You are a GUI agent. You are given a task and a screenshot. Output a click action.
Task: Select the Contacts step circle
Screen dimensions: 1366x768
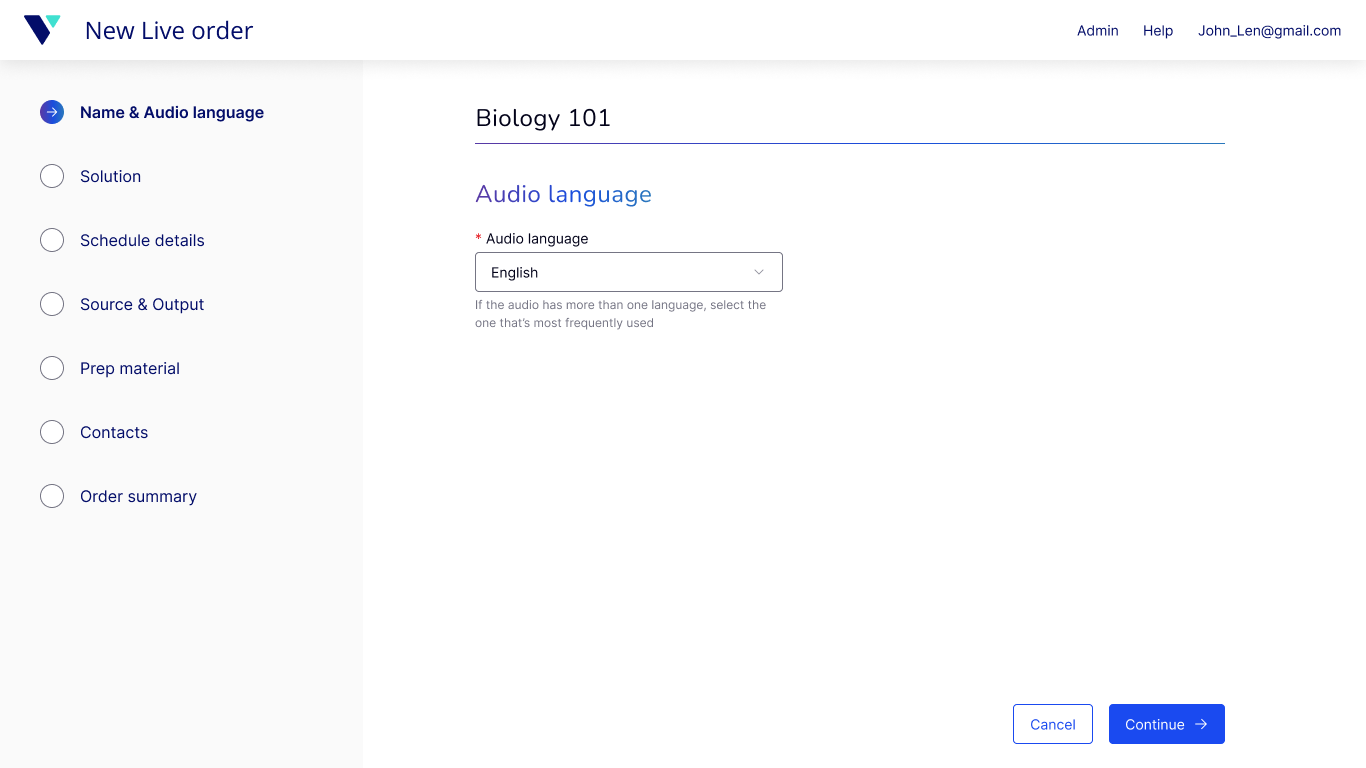pyautogui.click(x=52, y=432)
